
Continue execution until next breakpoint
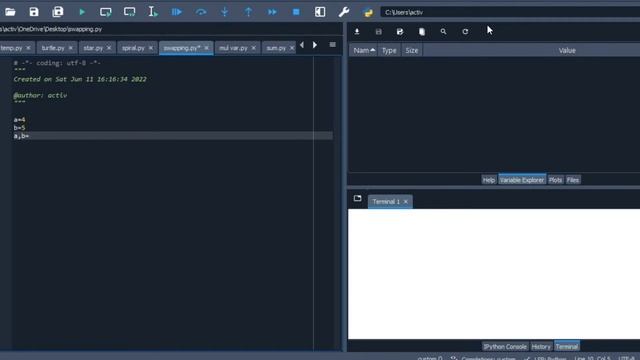click(x=272, y=12)
